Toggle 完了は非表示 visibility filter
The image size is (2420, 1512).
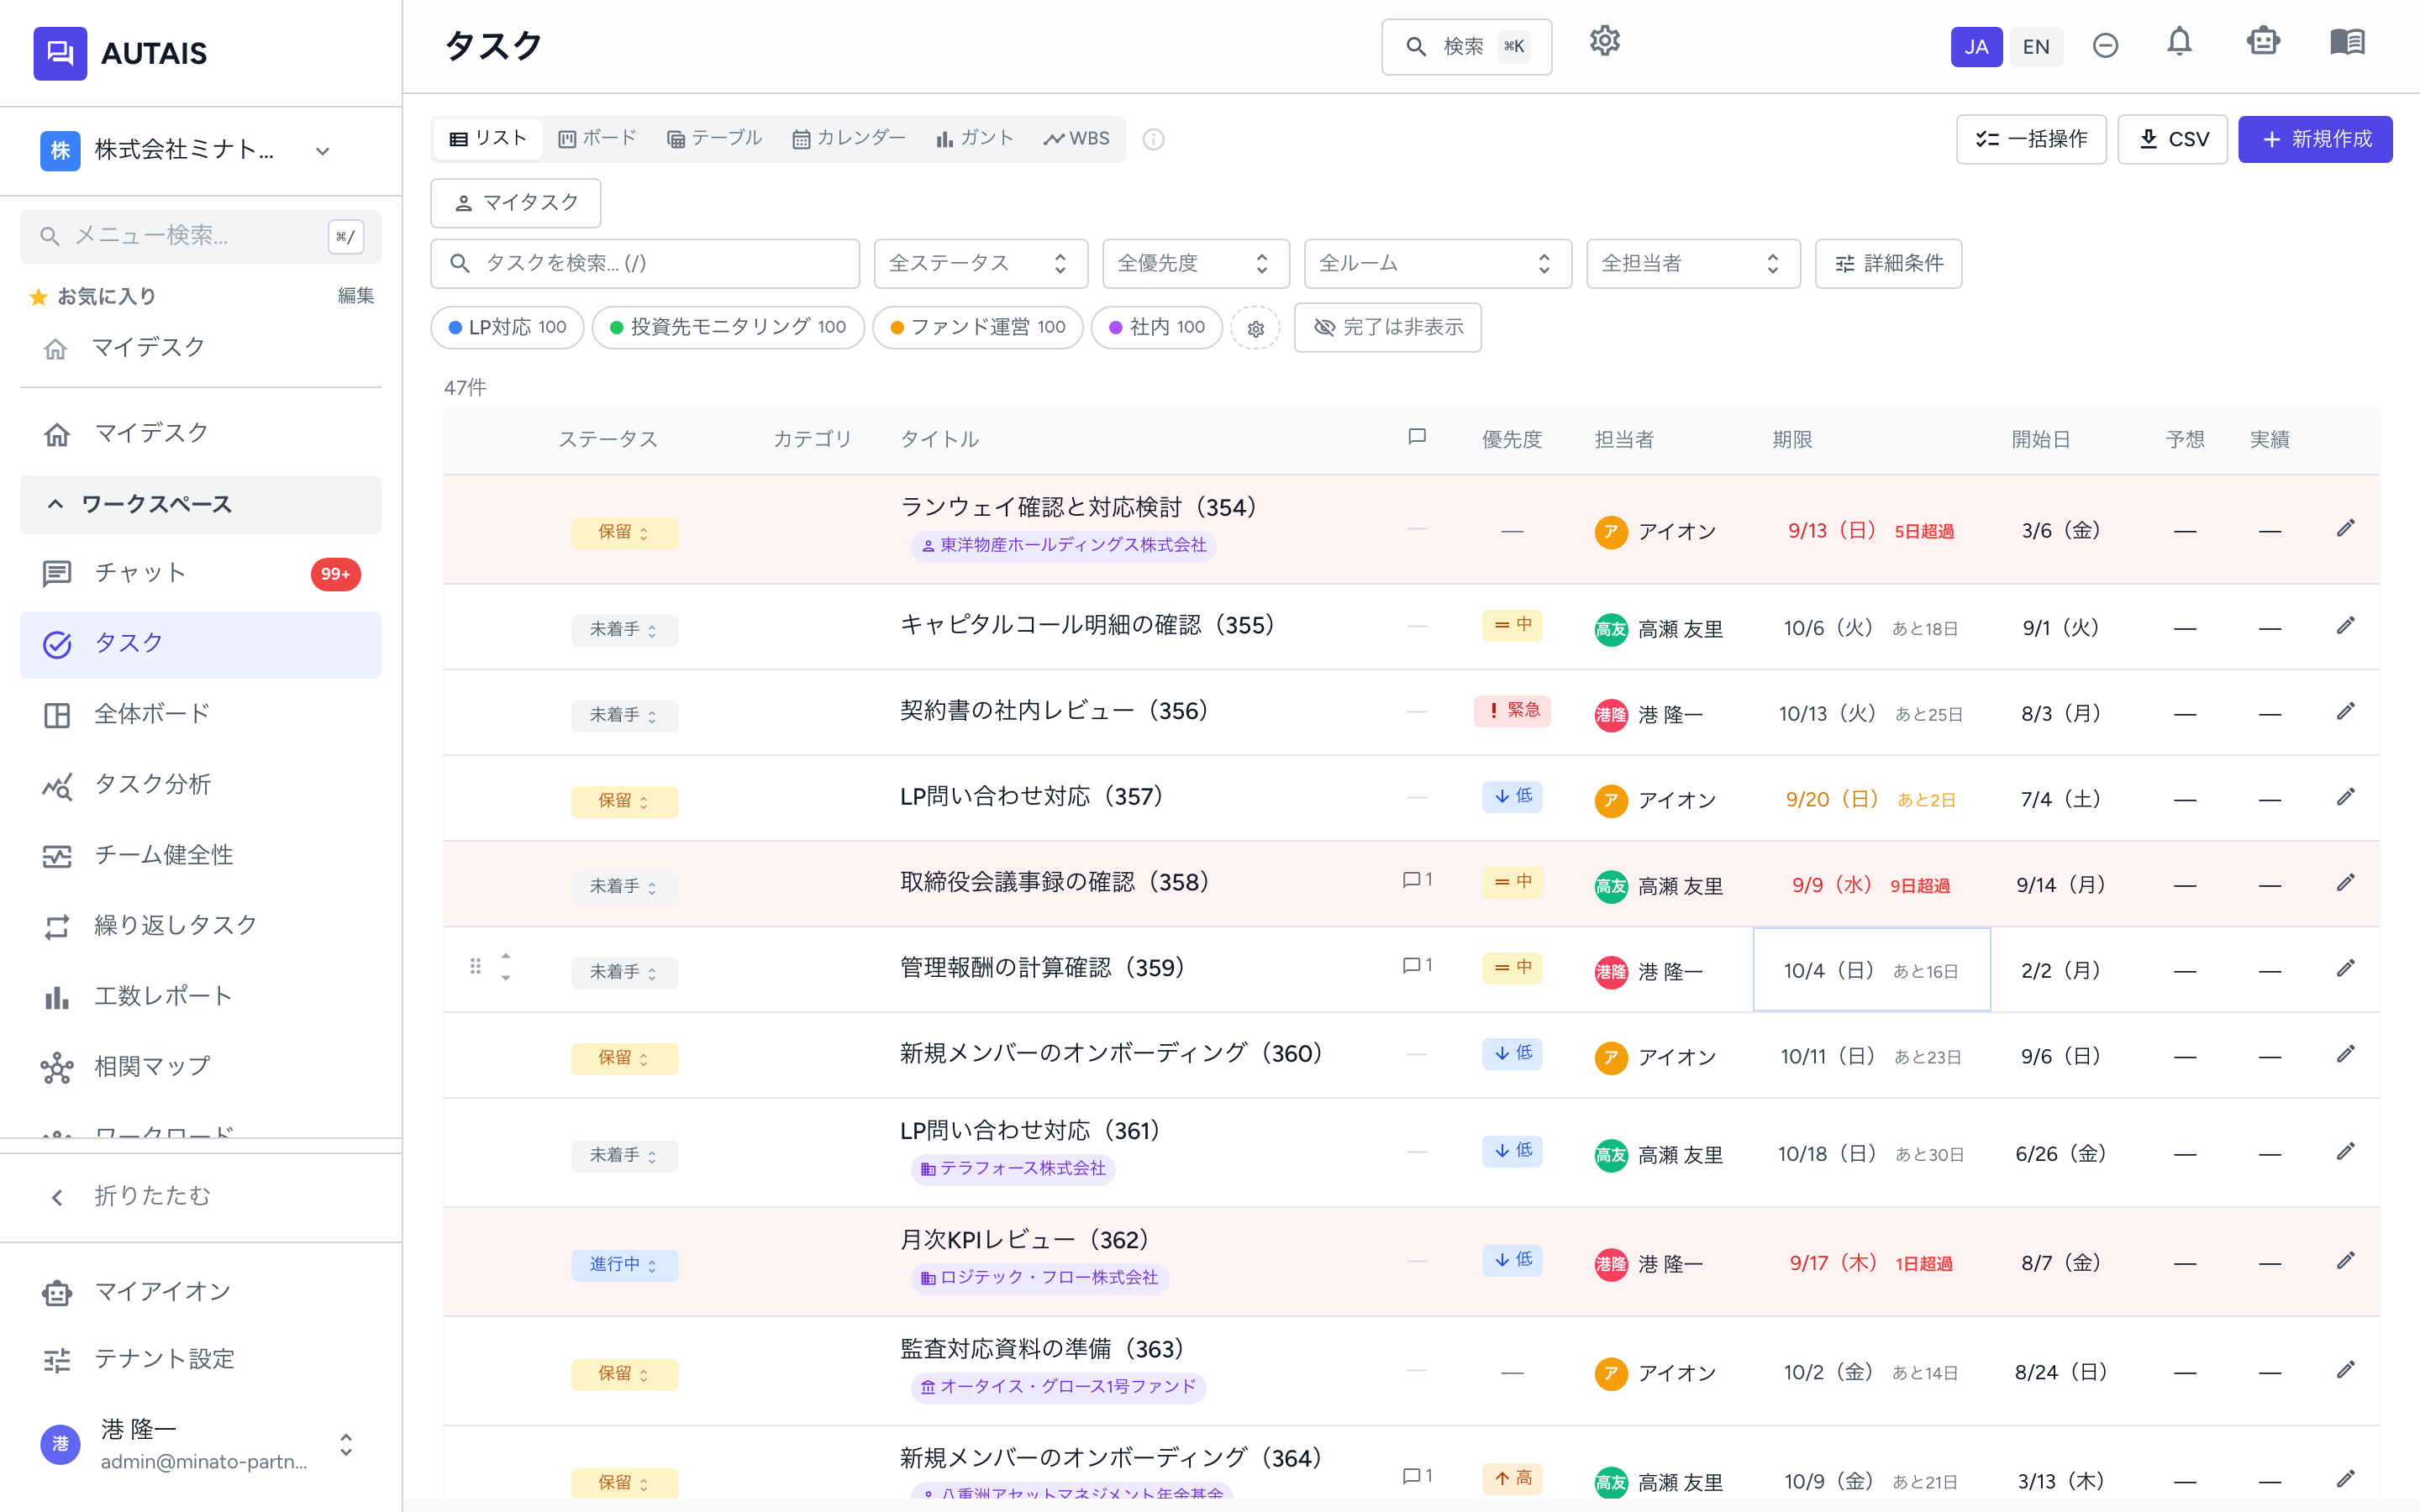1387,328
